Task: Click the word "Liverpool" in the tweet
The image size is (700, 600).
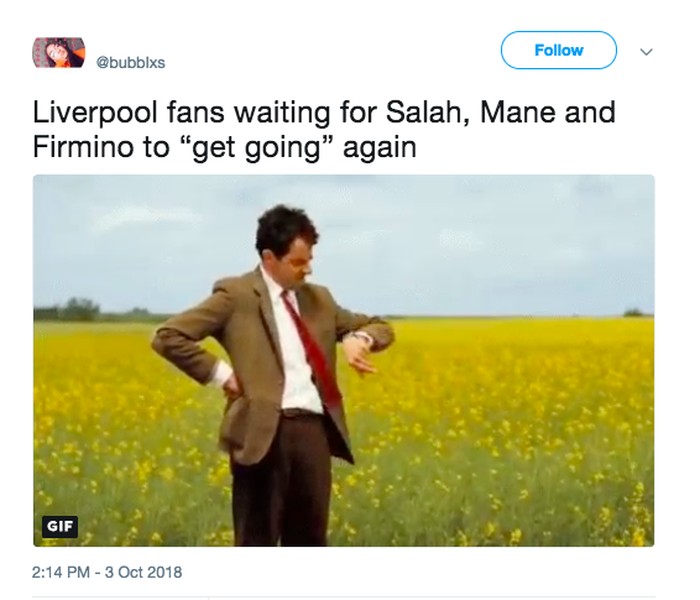Action: [94, 110]
